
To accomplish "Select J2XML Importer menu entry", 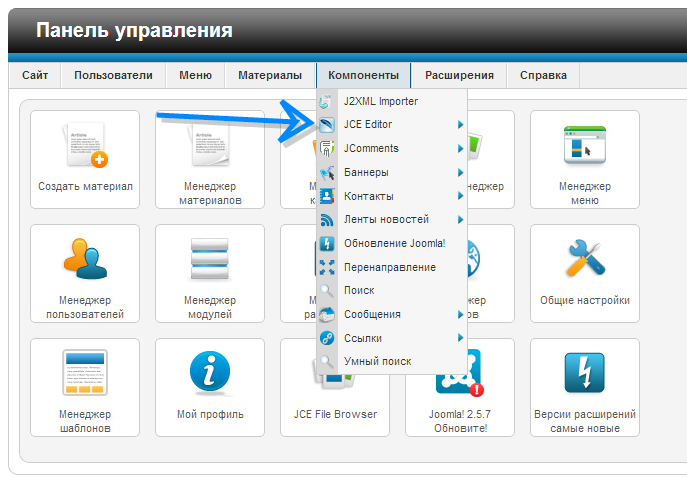I will pyautogui.click(x=380, y=101).
